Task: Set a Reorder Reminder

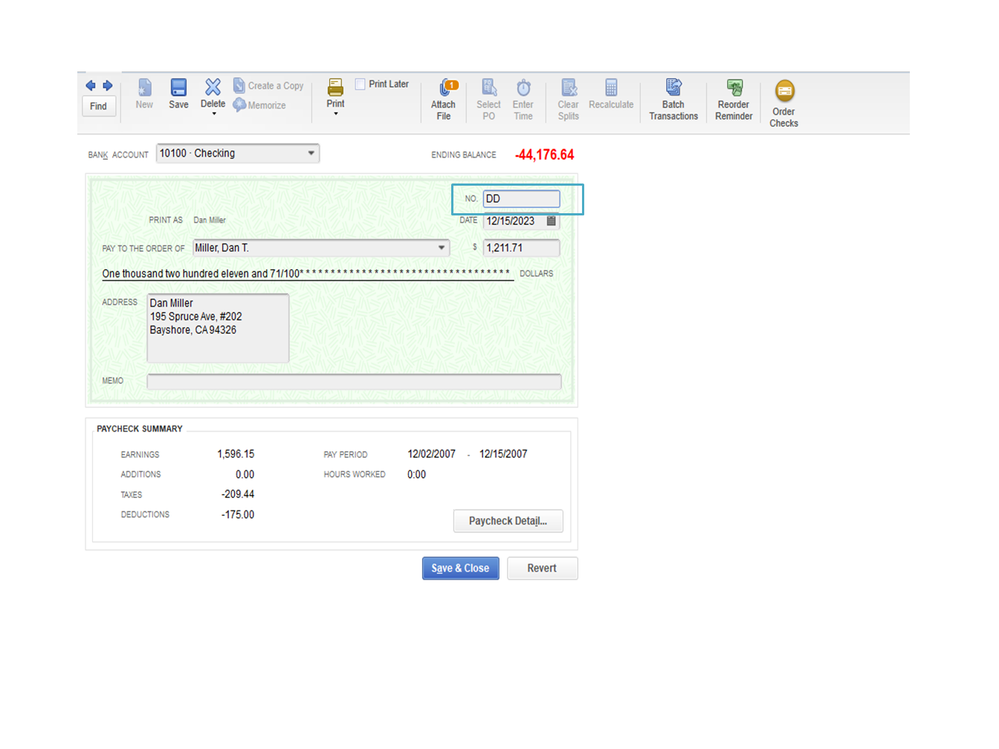Action: coord(734,100)
